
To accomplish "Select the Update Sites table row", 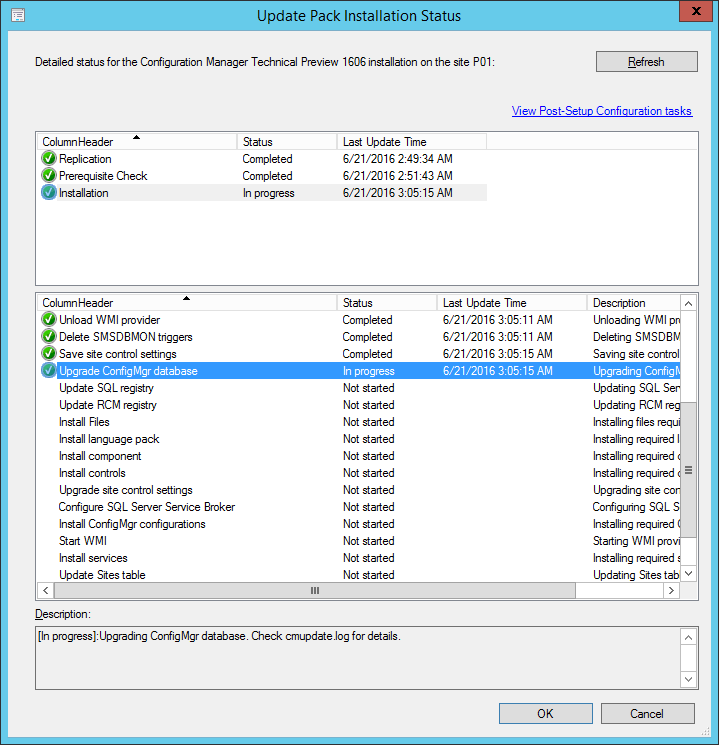I will point(359,574).
